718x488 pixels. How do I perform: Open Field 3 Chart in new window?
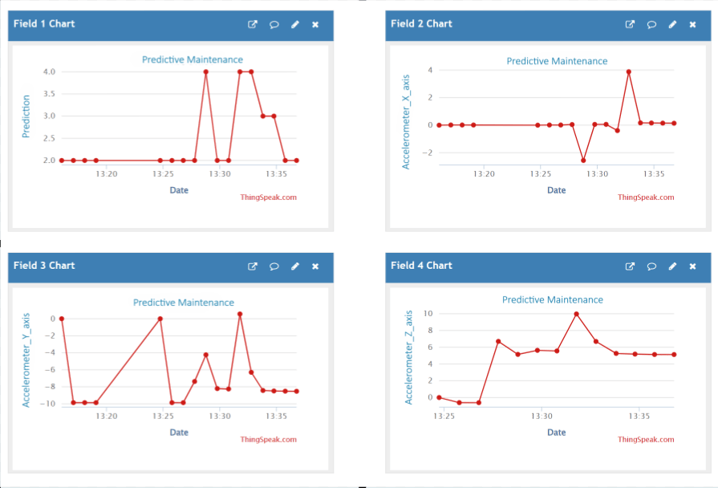(252, 266)
